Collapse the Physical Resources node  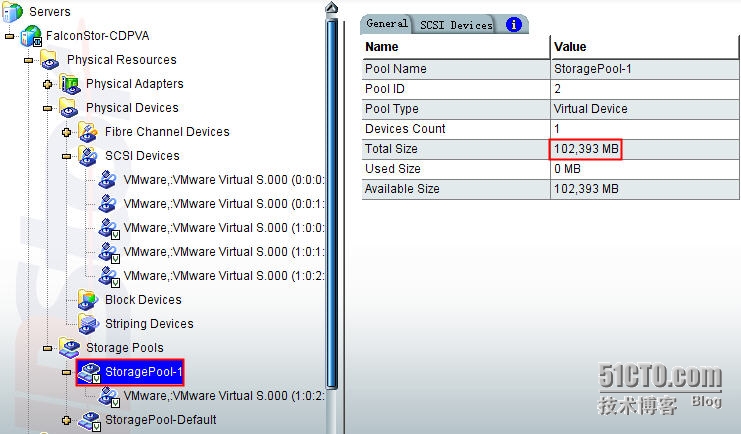click(x=28, y=60)
